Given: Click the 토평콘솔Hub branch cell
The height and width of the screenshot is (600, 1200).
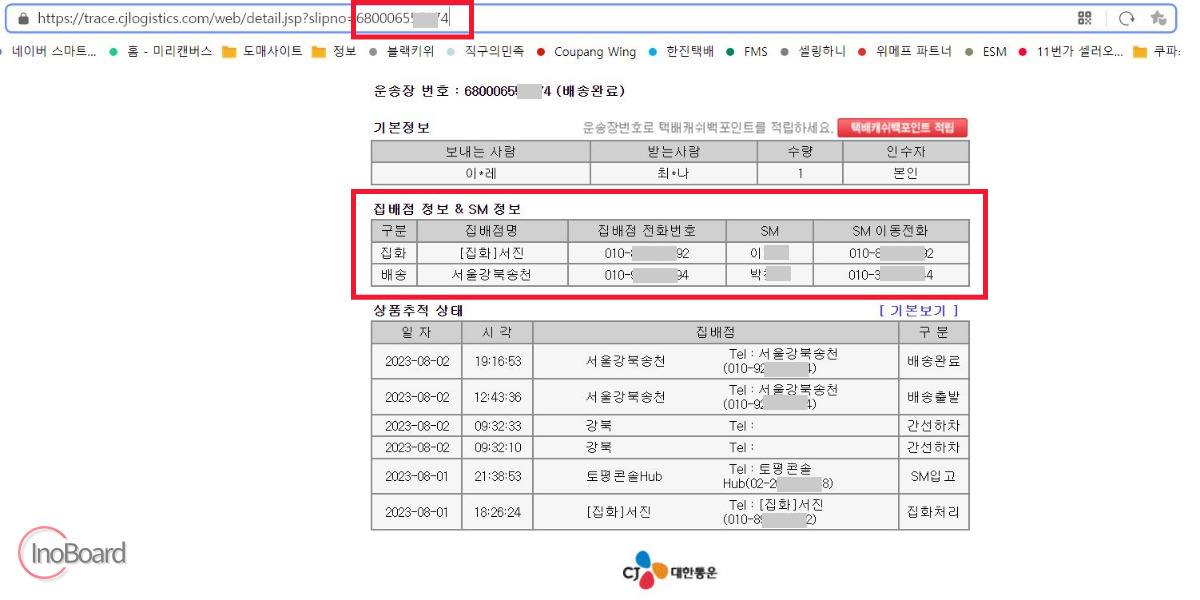Looking at the screenshot, I should tap(624, 477).
